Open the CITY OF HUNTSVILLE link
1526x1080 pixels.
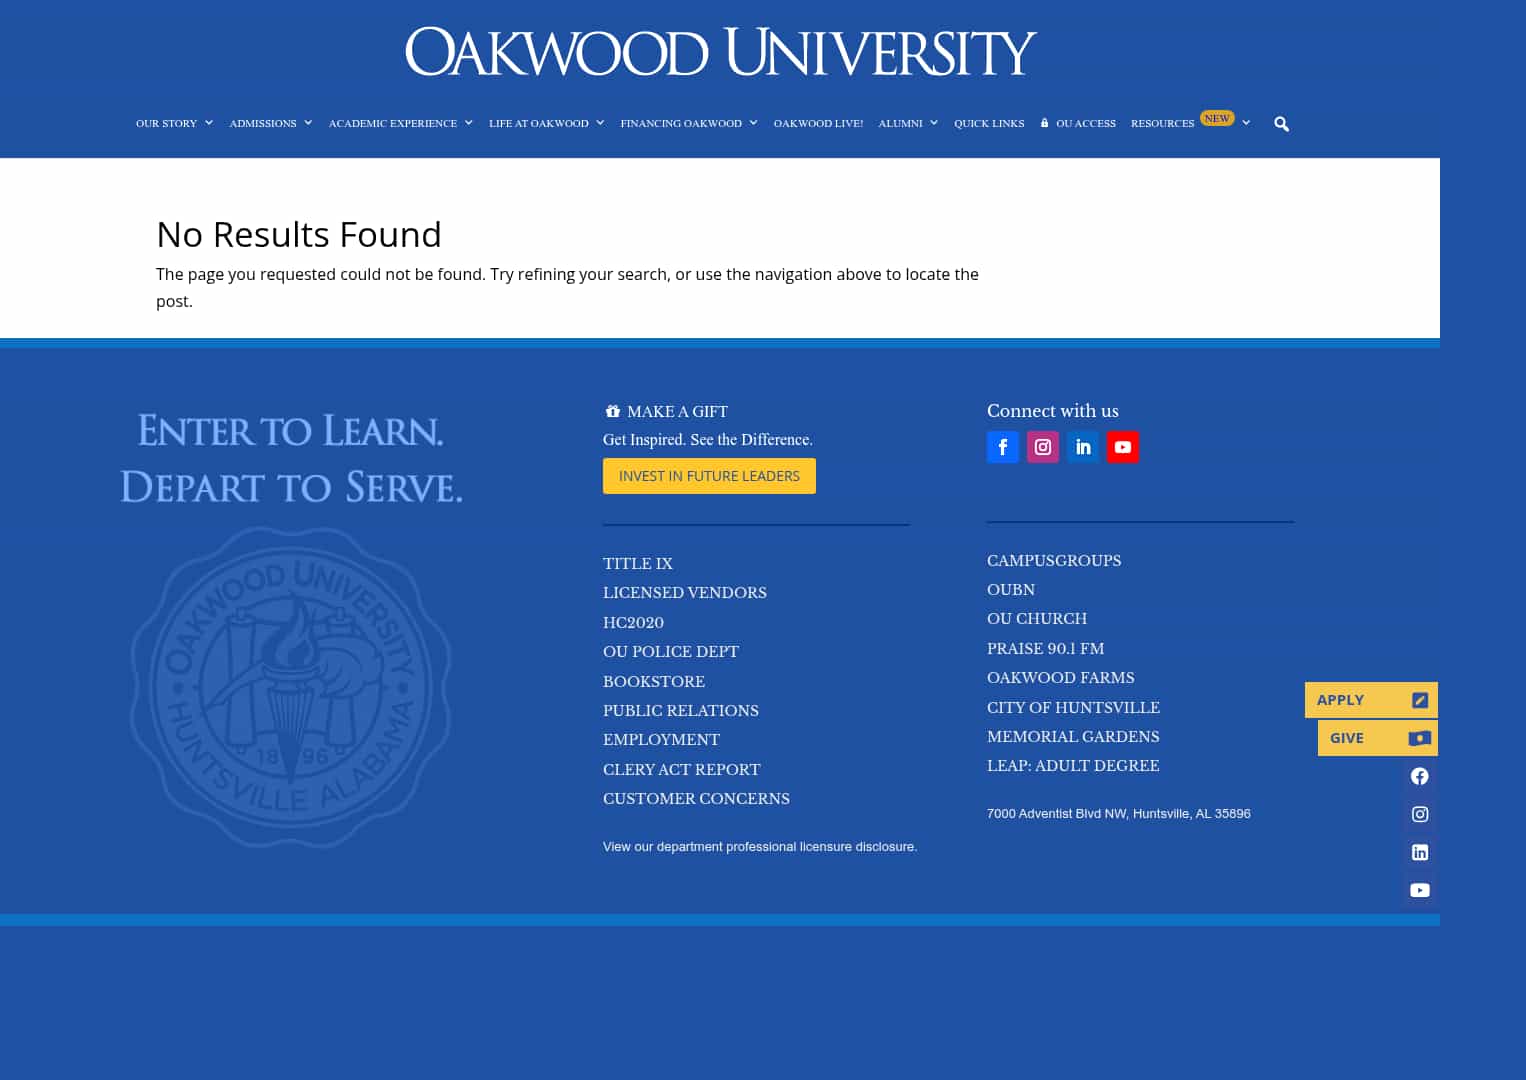1074,707
